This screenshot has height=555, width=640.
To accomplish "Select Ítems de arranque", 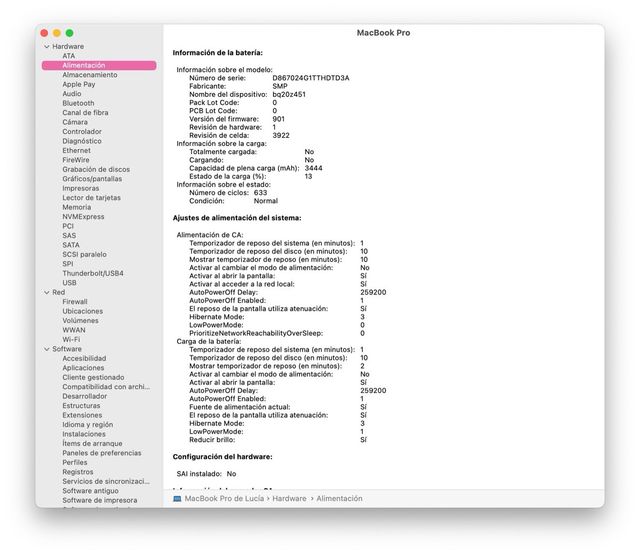I will (x=92, y=444).
